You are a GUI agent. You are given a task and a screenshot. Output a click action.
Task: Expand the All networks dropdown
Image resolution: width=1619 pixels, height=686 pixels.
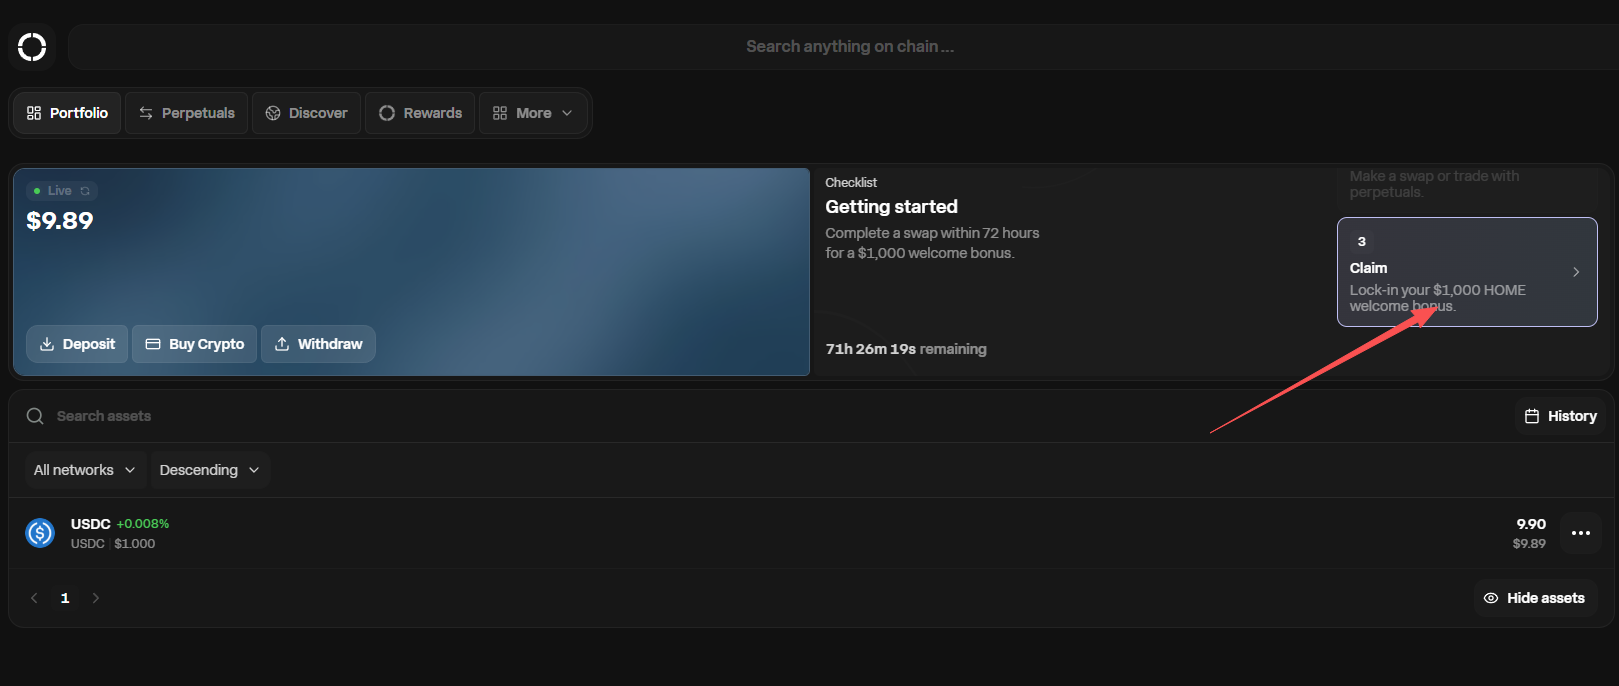click(84, 470)
